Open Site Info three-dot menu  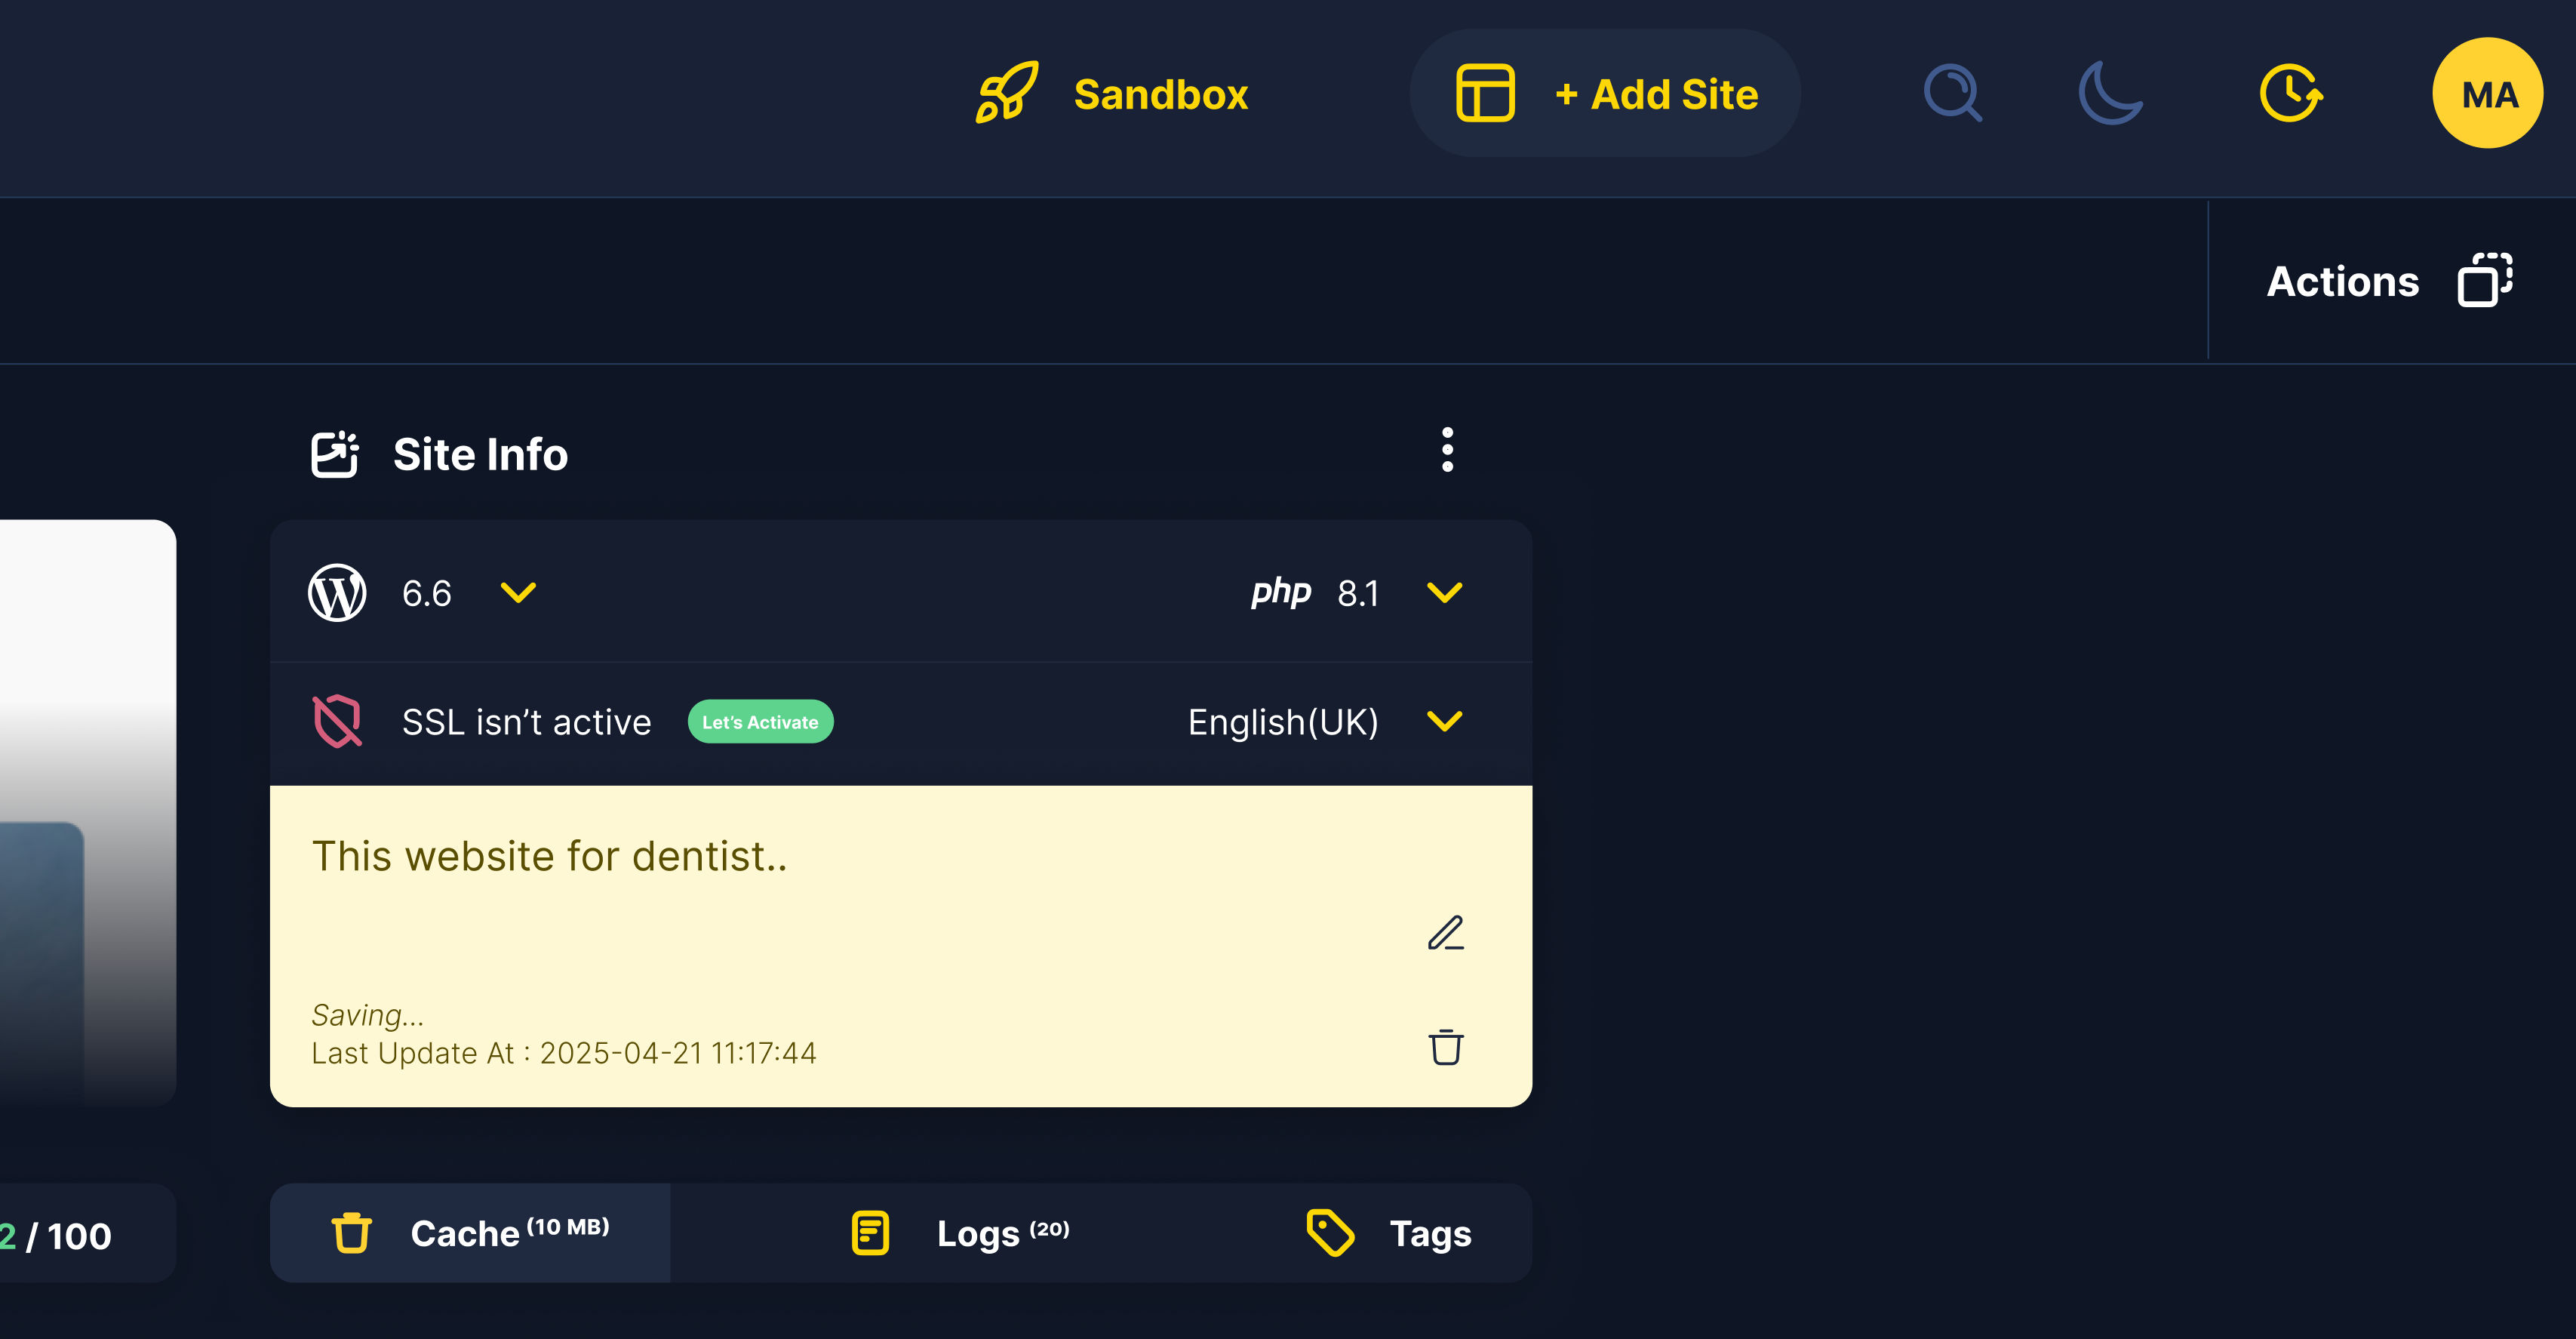(x=1447, y=450)
